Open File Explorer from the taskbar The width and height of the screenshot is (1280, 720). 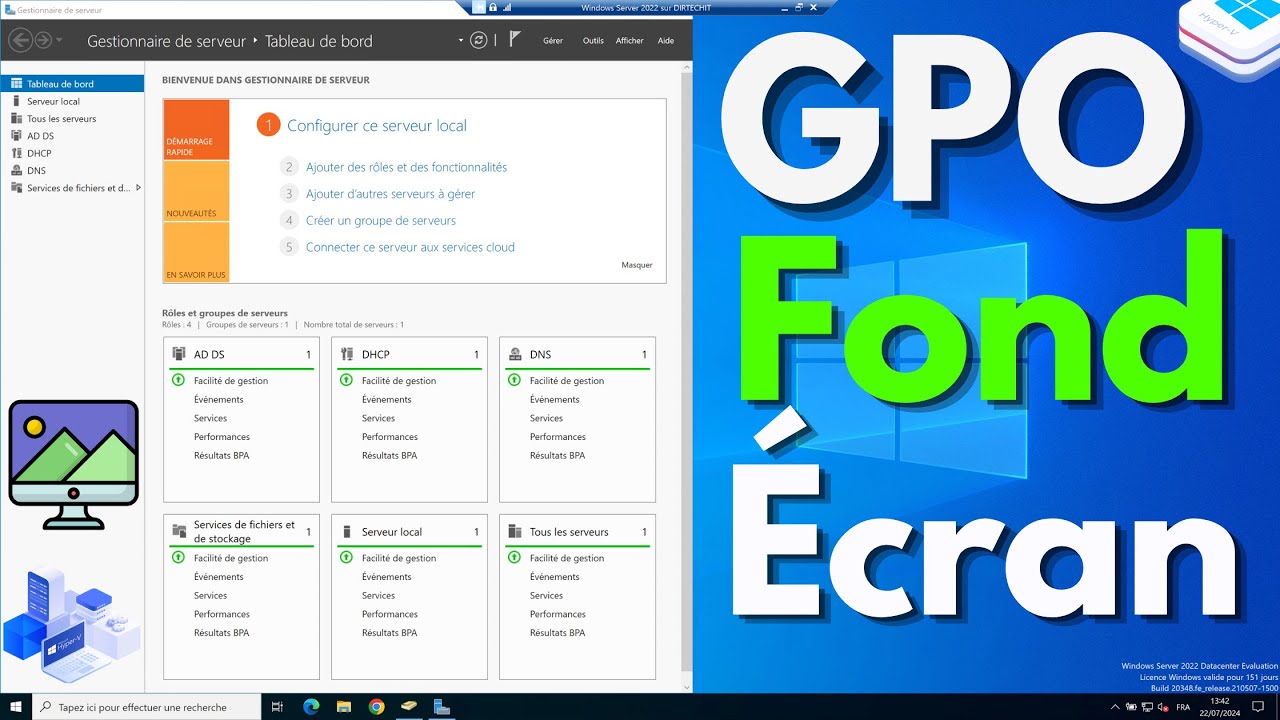pyautogui.click(x=343, y=707)
